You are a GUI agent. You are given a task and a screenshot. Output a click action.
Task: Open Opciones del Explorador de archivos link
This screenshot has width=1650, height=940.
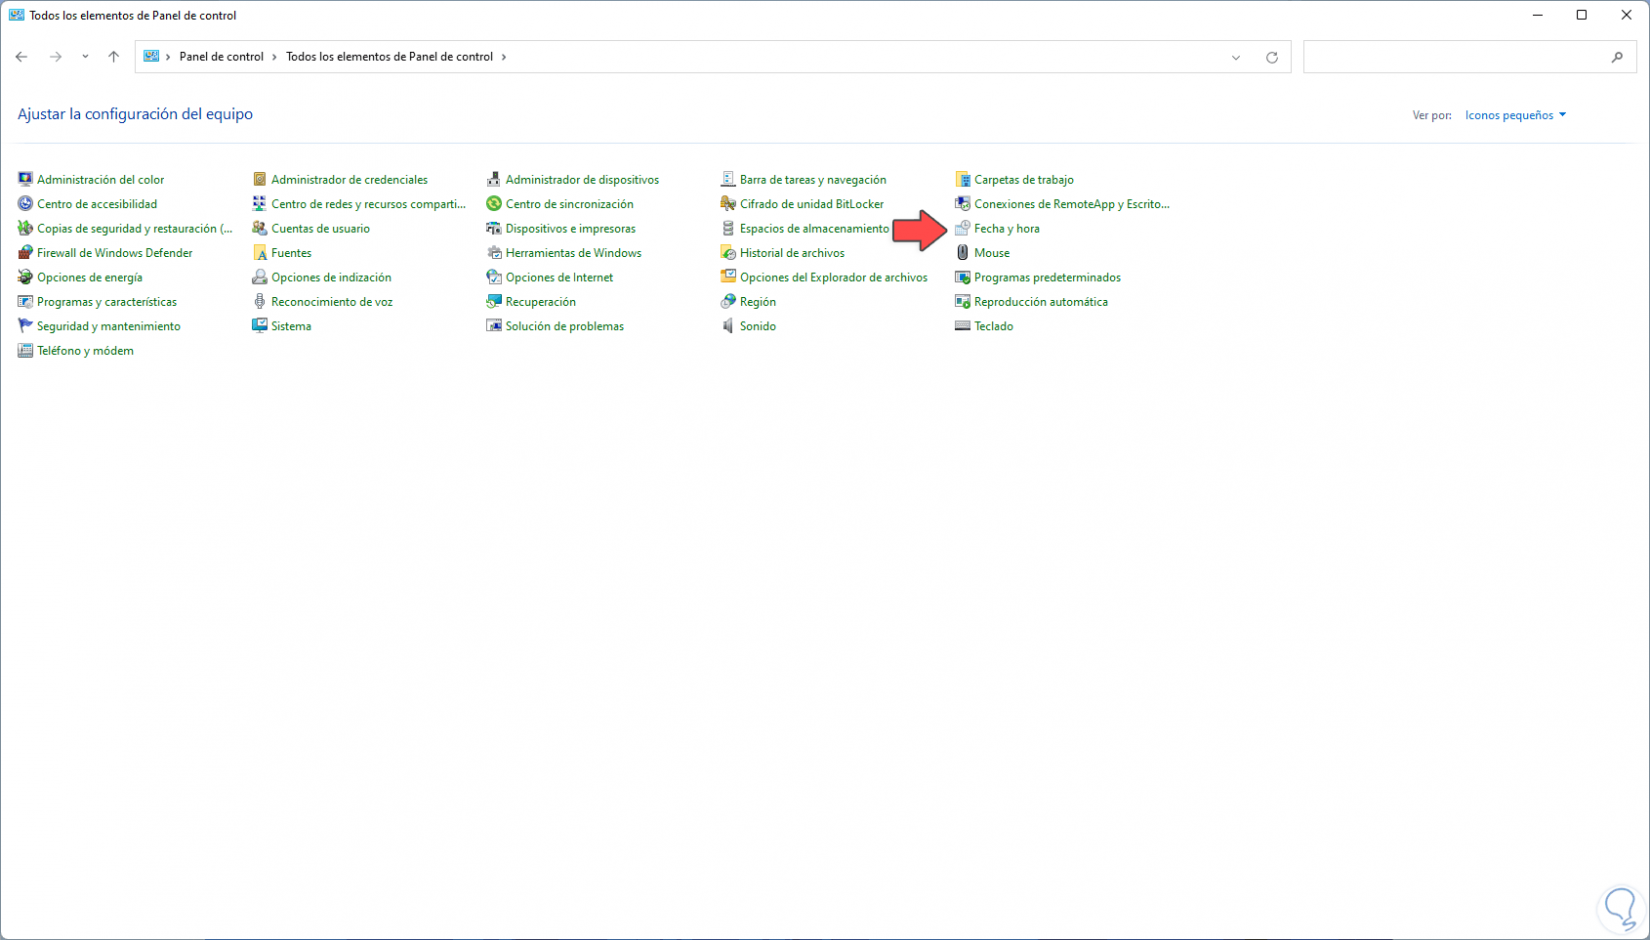coord(833,277)
